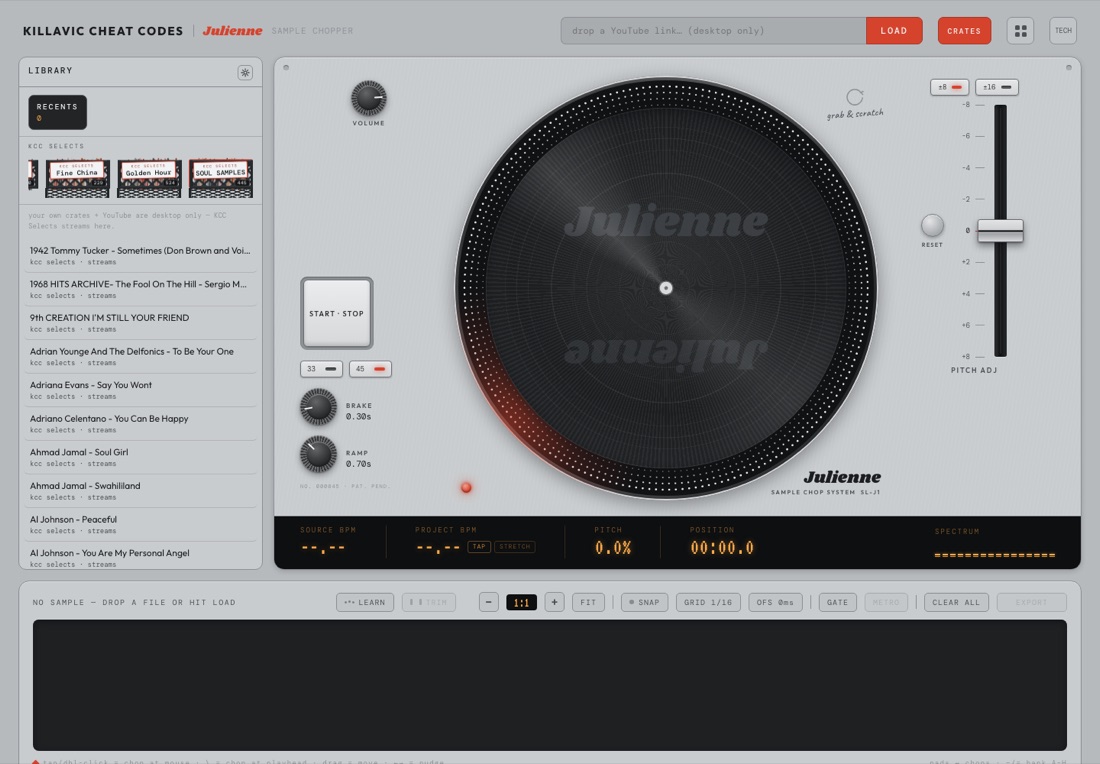Screen dimensions: 1100x764
Task: Open the Fine China crate
Action: click(x=77, y=178)
